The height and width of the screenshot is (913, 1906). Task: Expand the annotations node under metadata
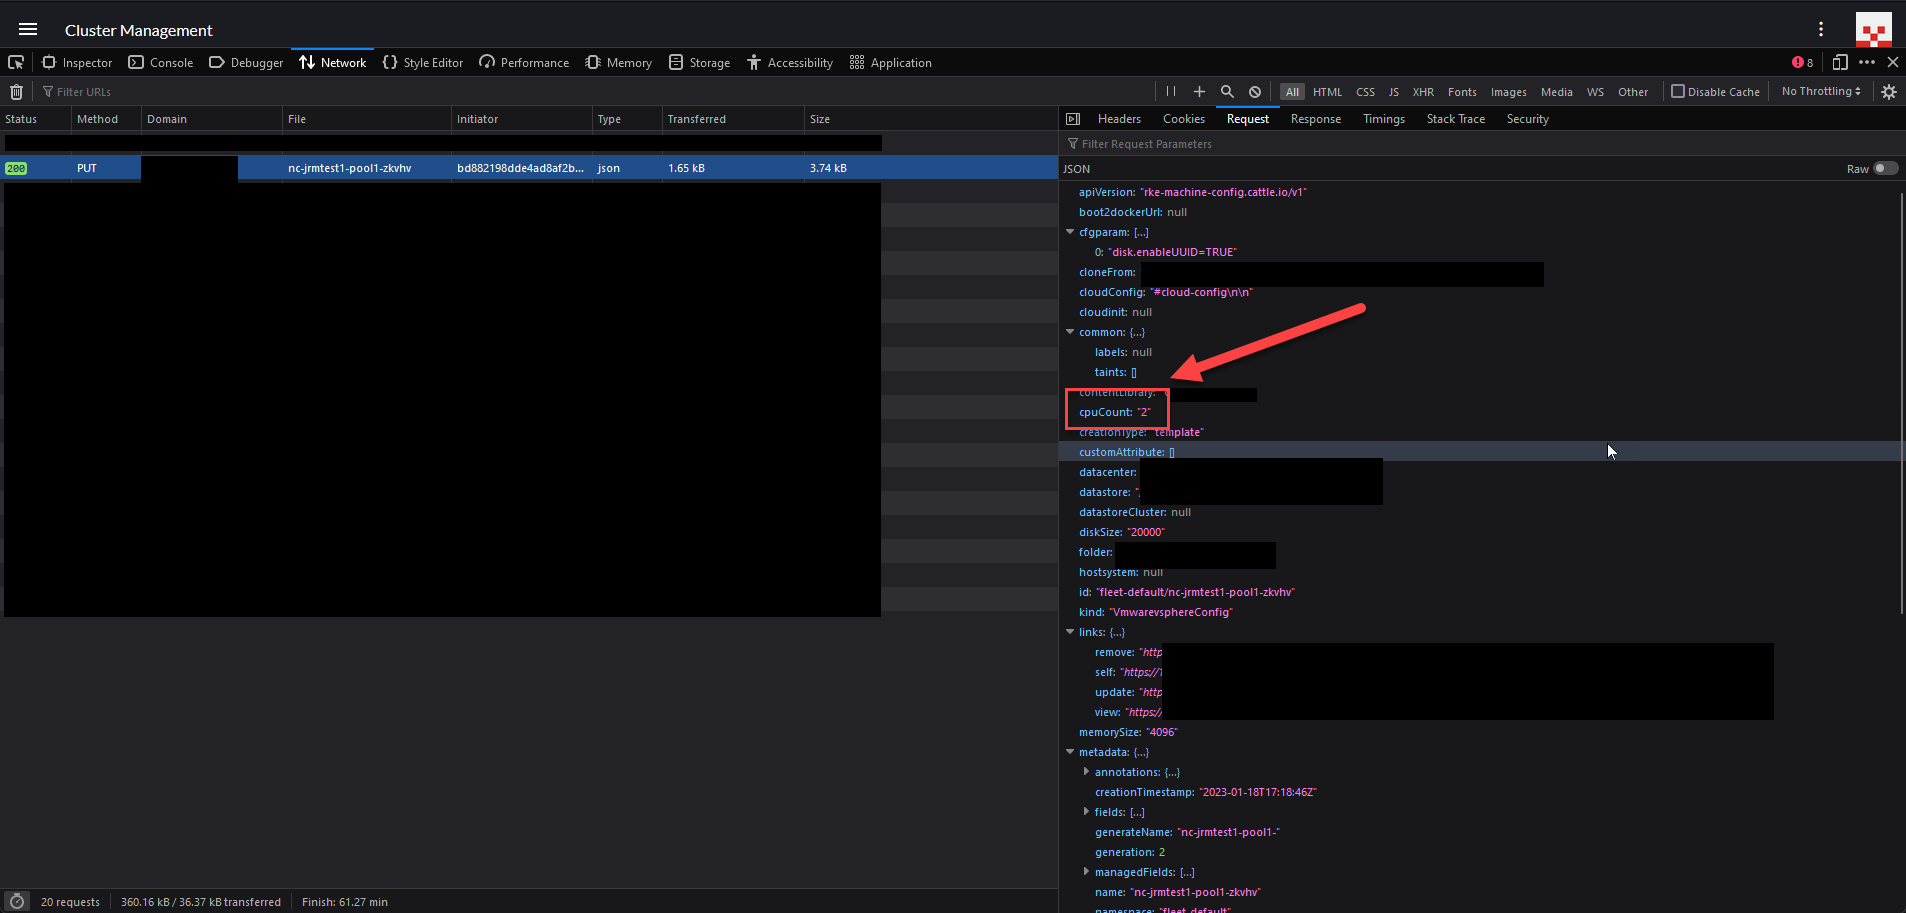click(1087, 771)
